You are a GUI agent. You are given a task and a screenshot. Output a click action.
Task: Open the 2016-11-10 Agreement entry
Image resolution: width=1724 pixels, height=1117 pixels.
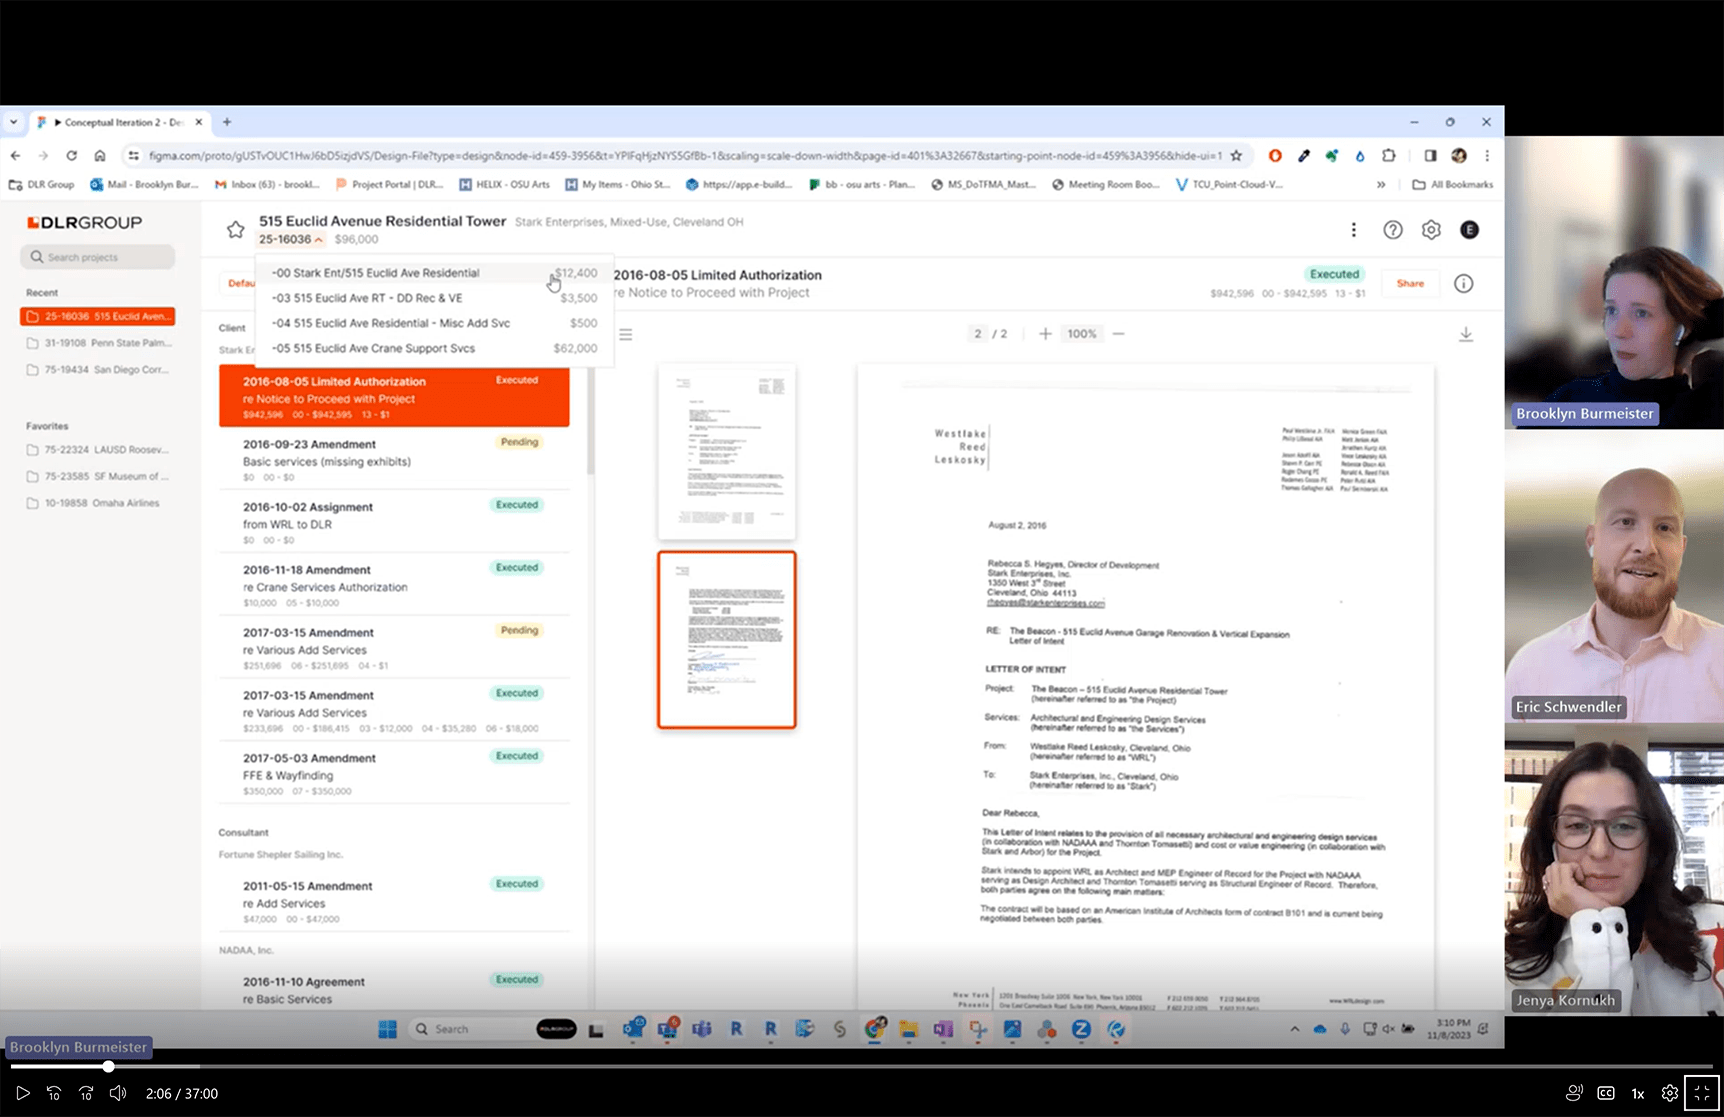click(394, 990)
